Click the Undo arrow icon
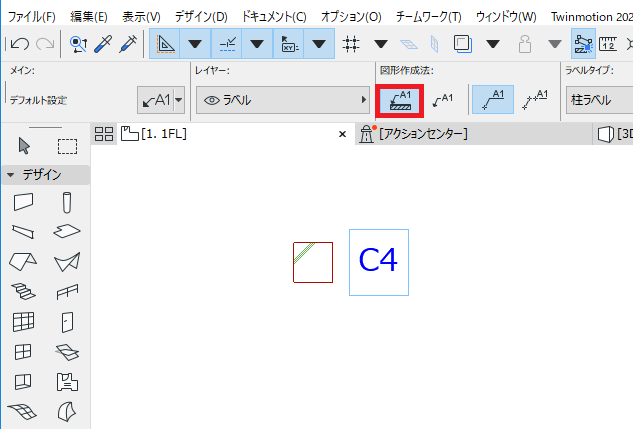This screenshot has height=429, width=633. (x=20, y=44)
